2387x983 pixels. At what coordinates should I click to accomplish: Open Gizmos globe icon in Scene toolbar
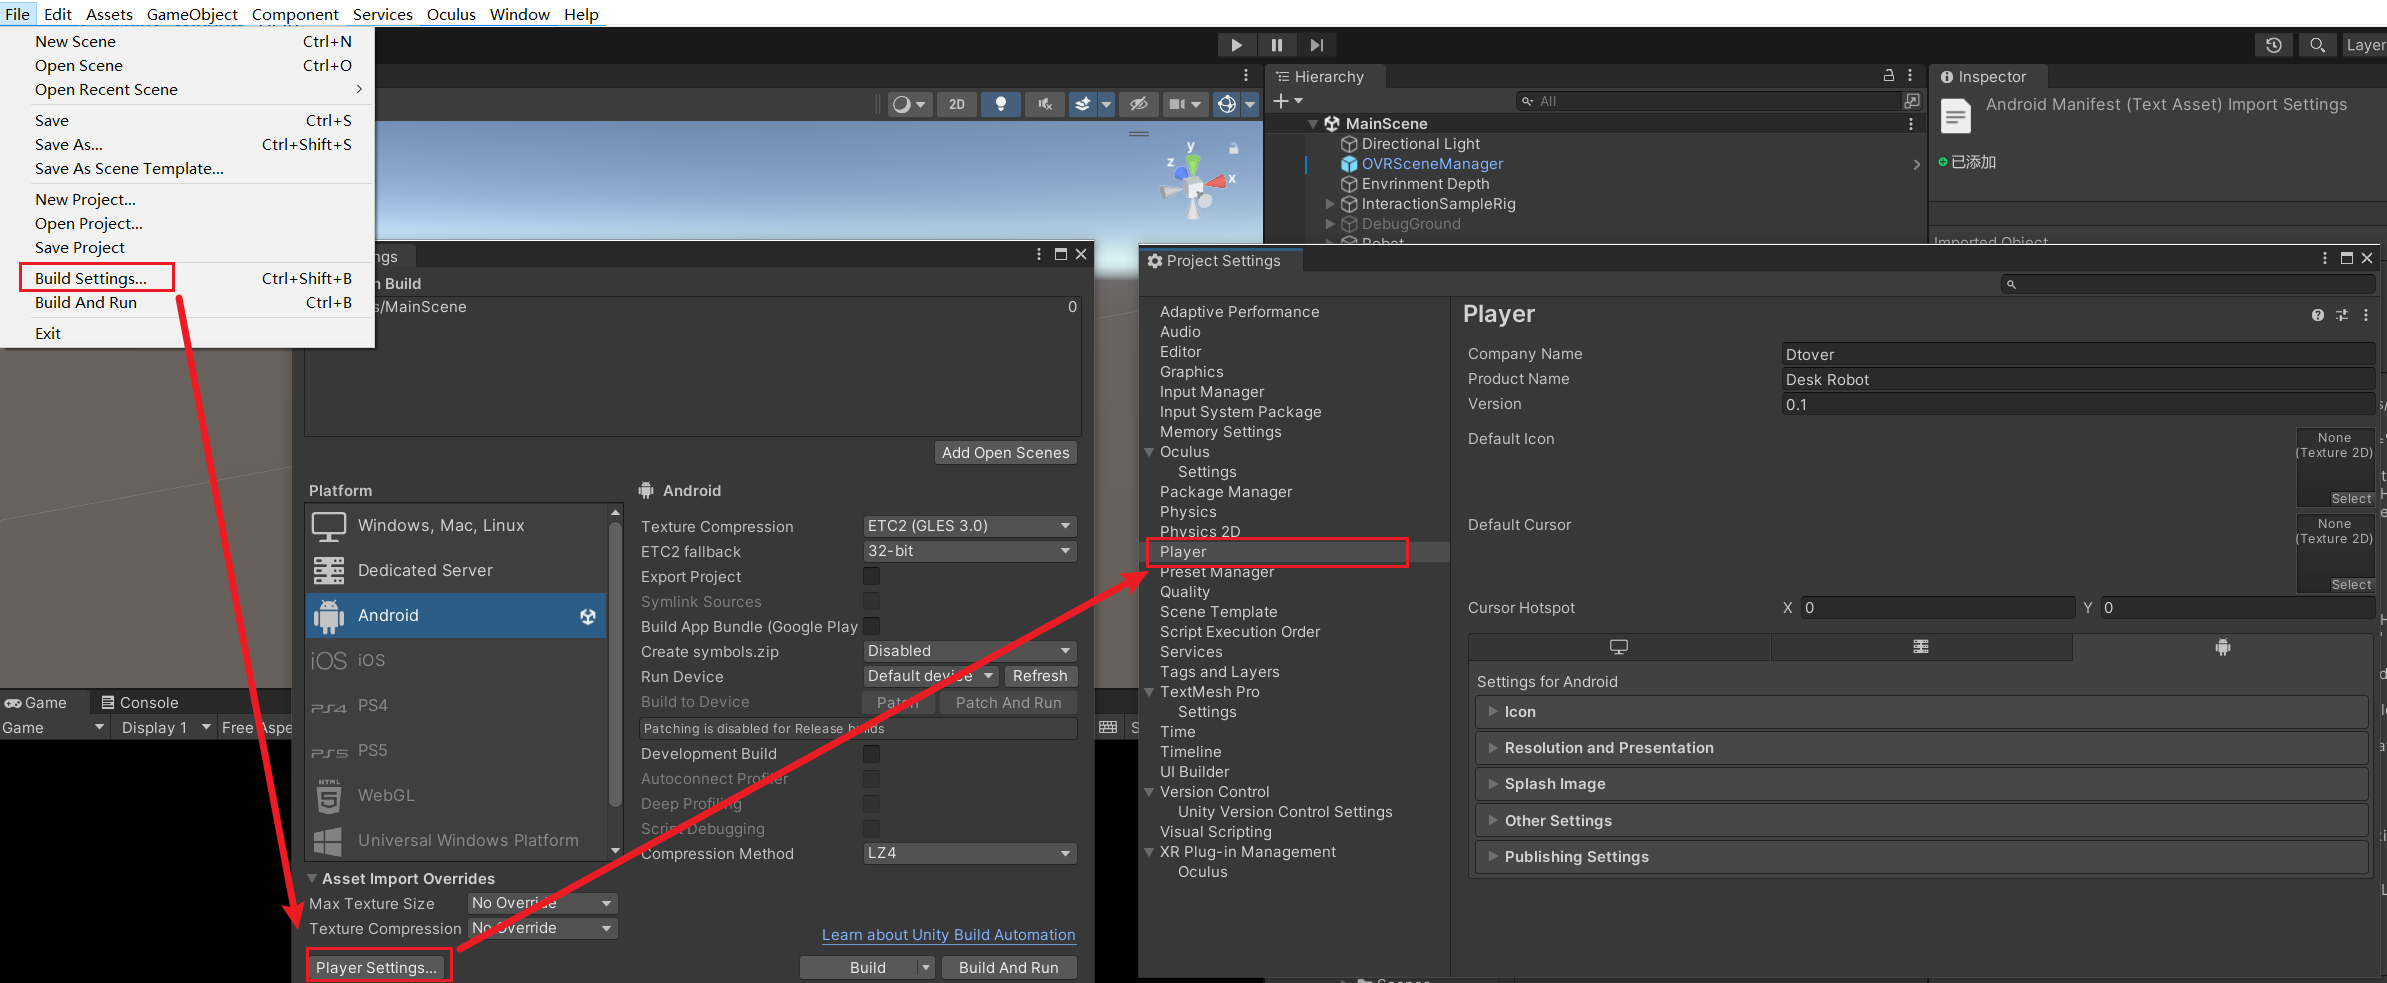[x=1227, y=104]
